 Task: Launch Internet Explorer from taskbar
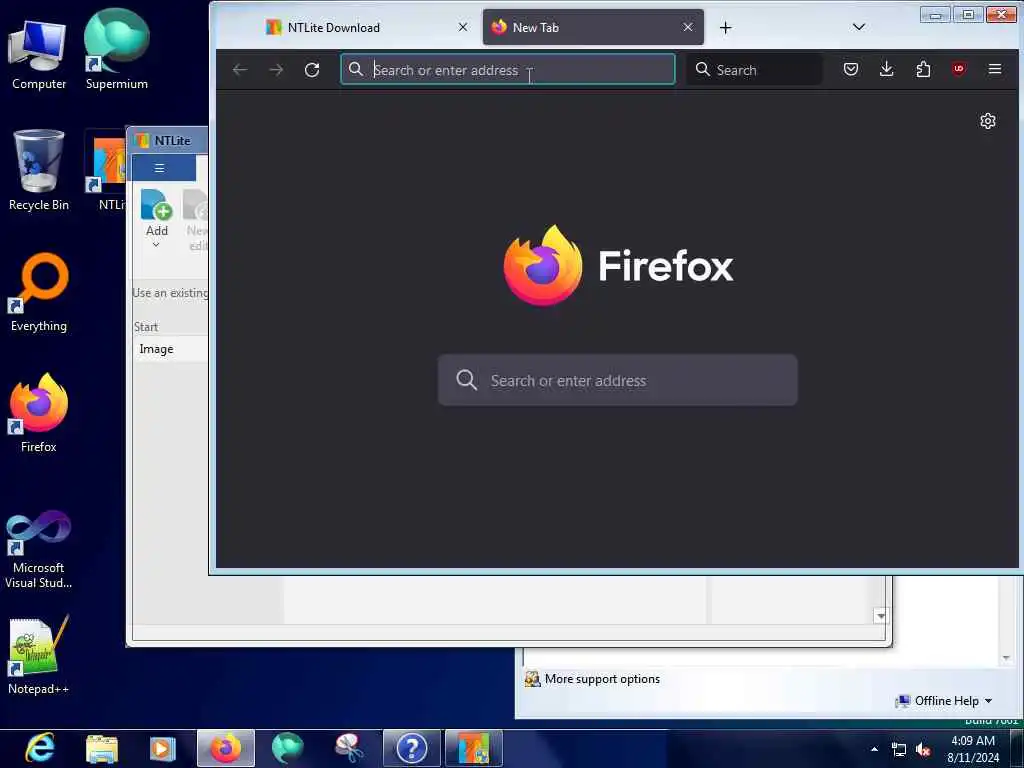(x=40, y=748)
